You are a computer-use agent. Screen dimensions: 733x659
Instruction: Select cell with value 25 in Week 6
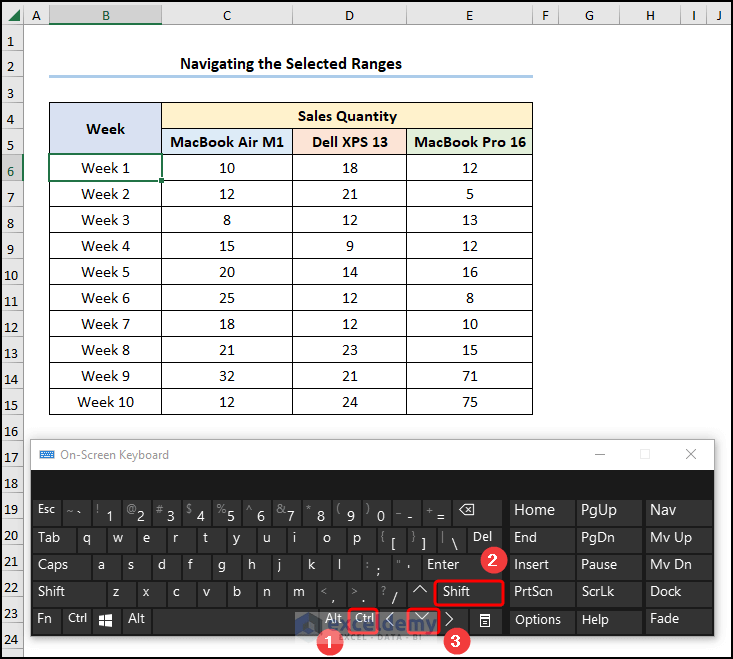(227, 298)
